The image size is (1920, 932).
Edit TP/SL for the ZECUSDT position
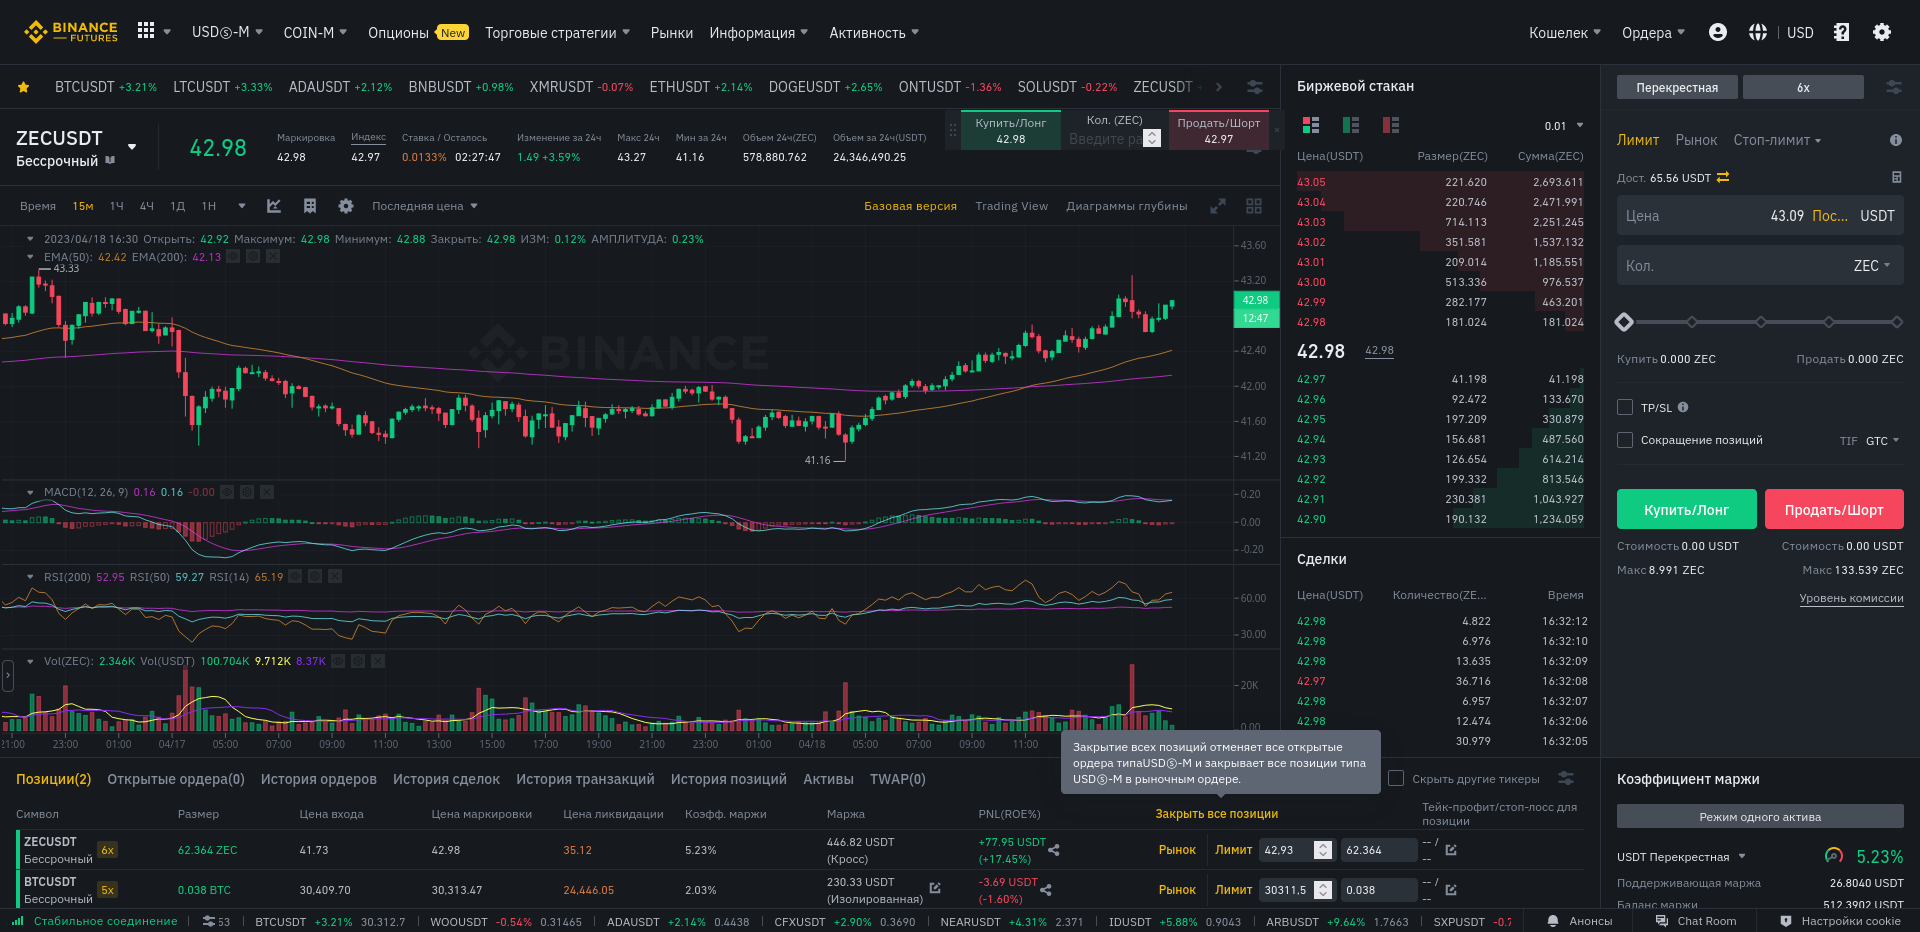coord(1451,850)
